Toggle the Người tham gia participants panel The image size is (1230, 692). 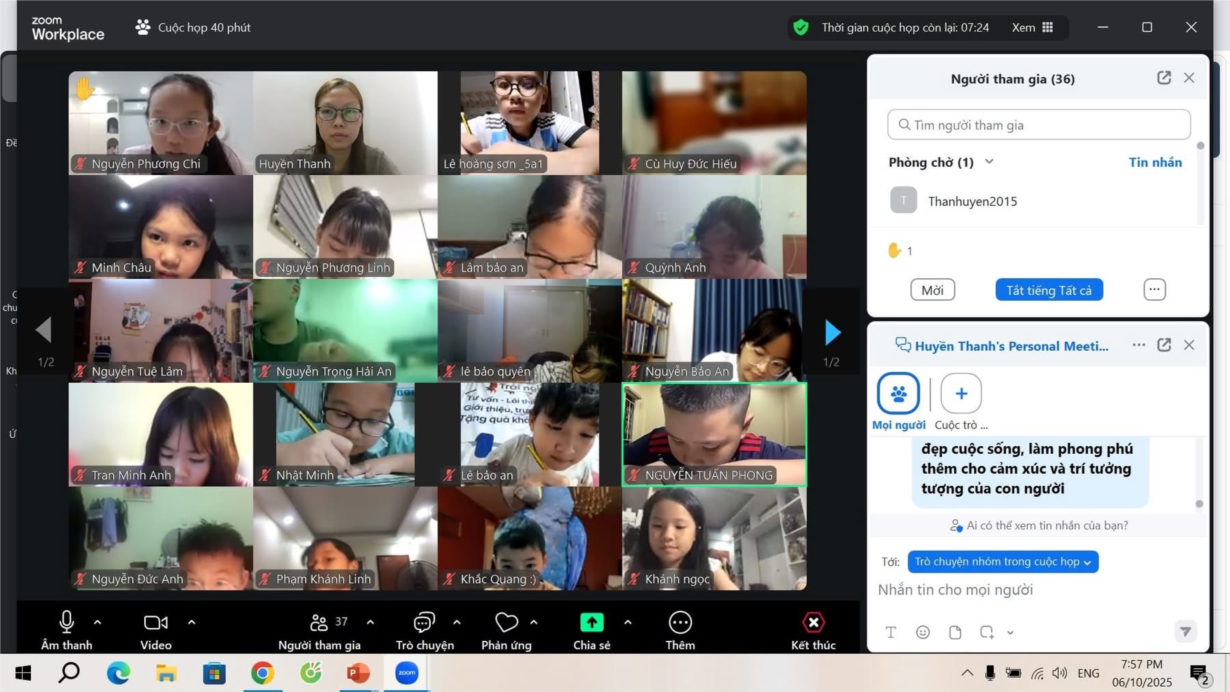tap(319, 622)
